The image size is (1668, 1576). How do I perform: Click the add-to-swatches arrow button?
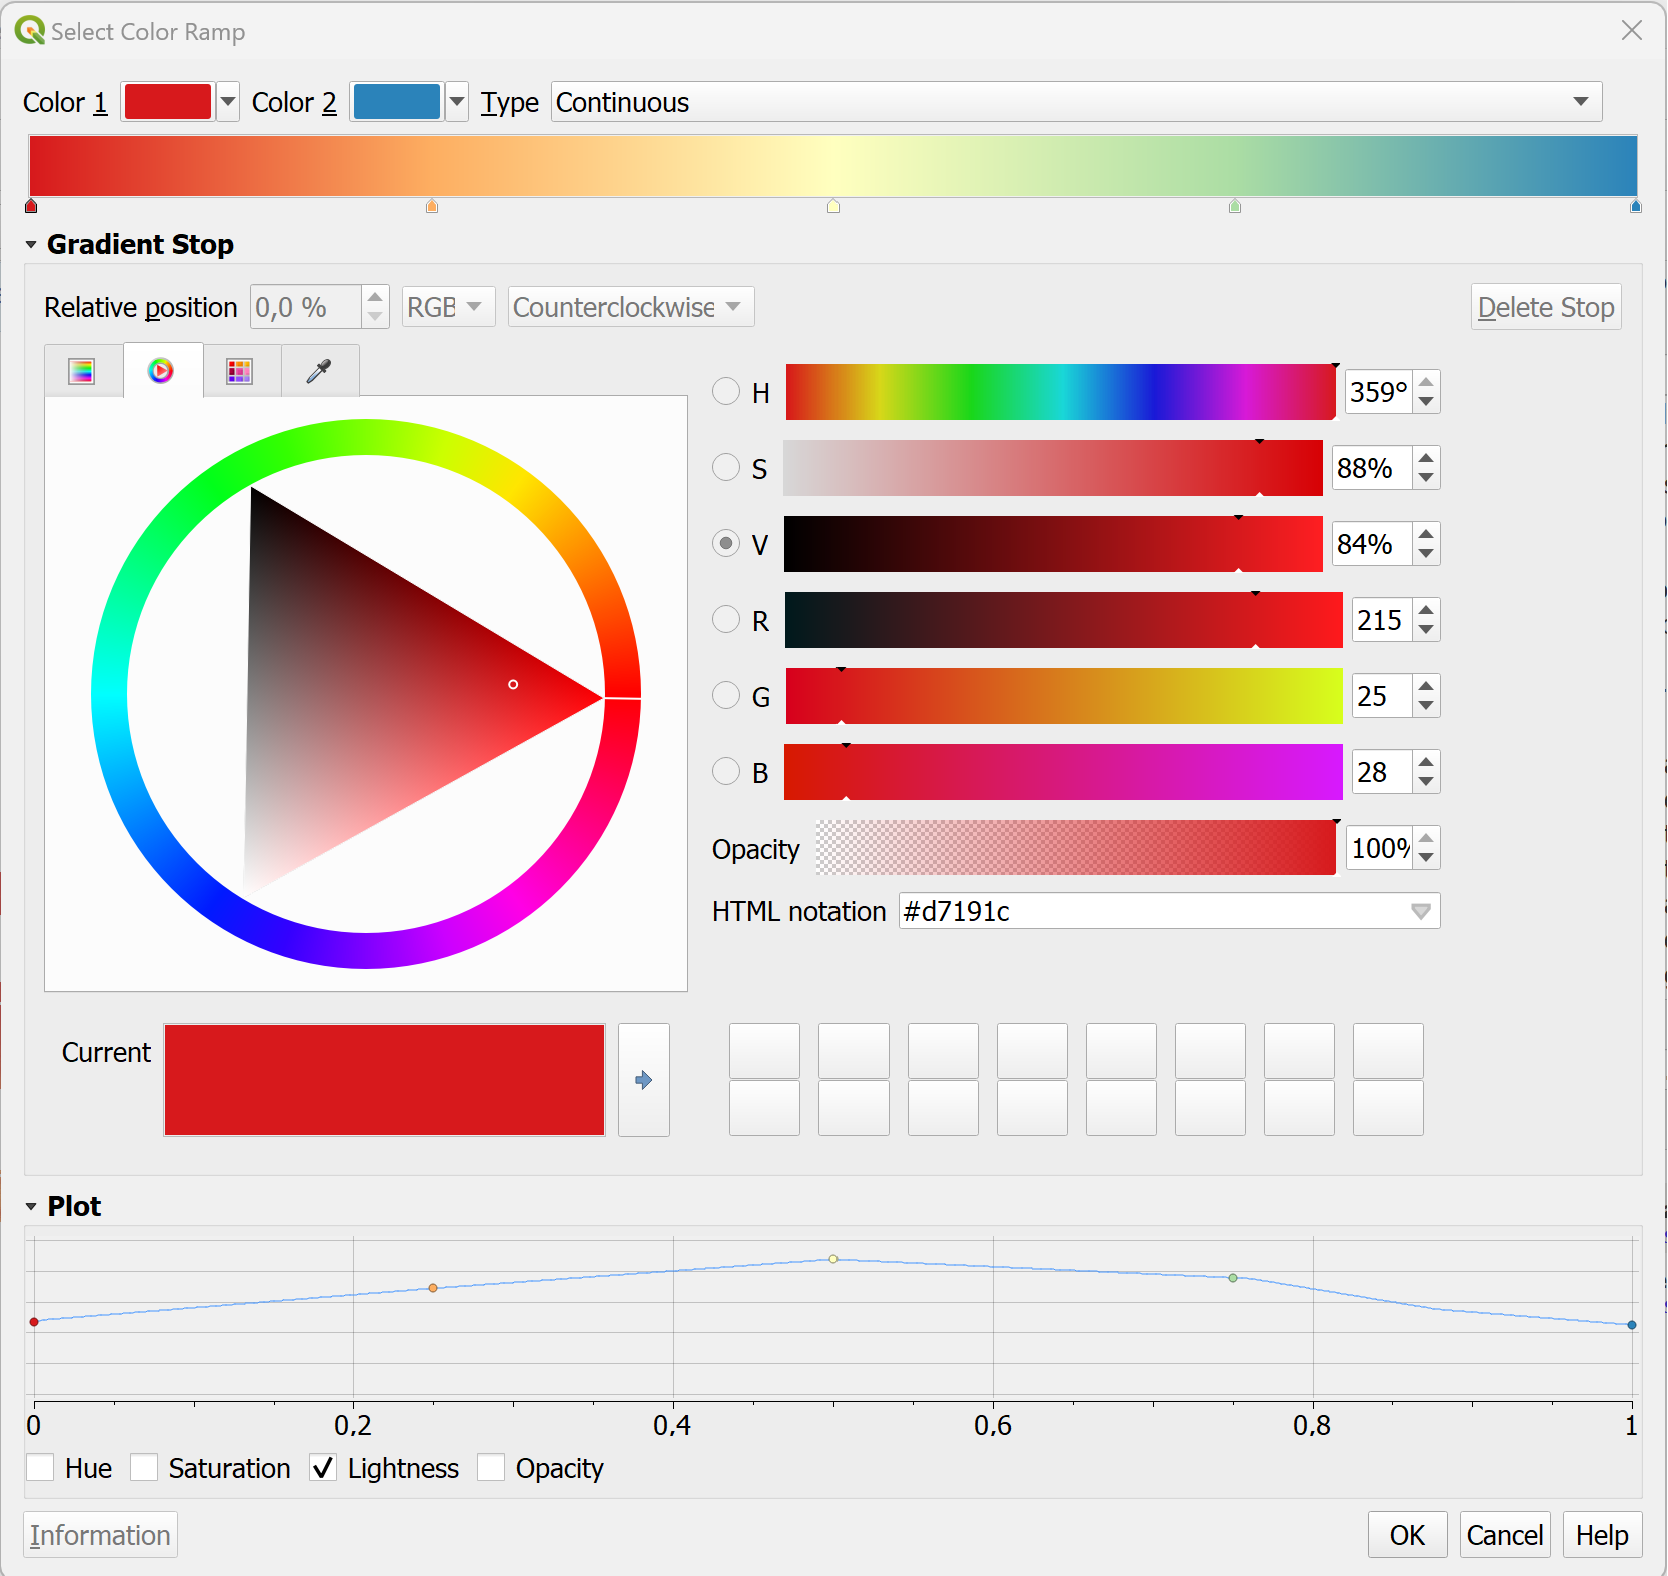(x=644, y=1080)
